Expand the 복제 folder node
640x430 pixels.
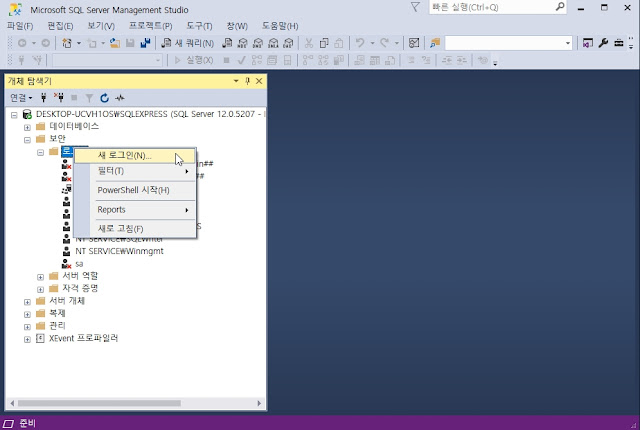click(x=27, y=315)
